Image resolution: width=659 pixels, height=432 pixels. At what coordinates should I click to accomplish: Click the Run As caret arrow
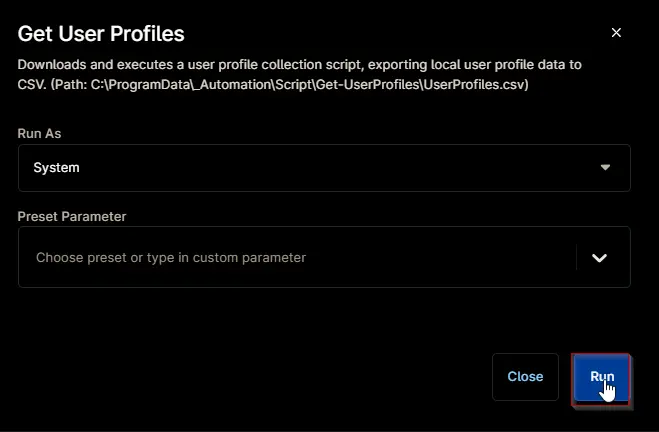click(605, 167)
